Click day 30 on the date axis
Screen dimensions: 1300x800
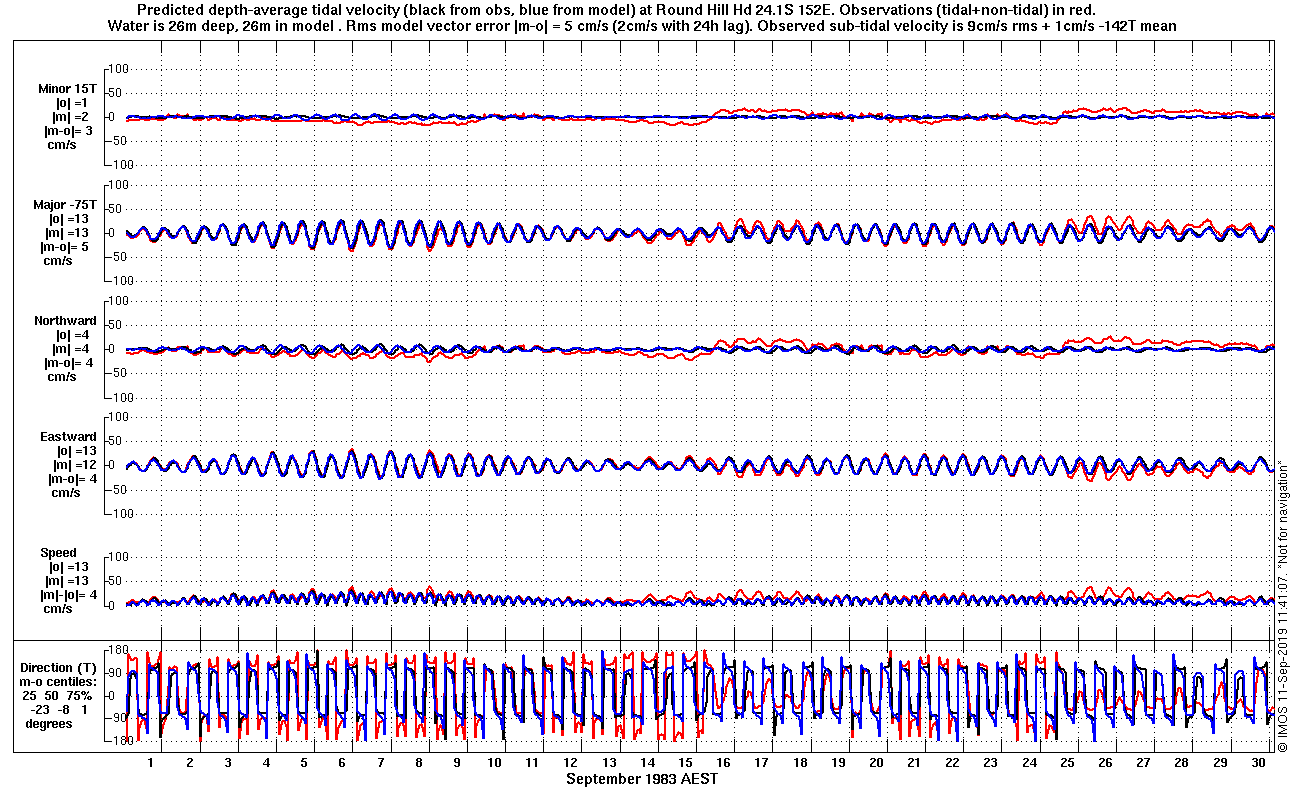click(x=1259, y=763)
